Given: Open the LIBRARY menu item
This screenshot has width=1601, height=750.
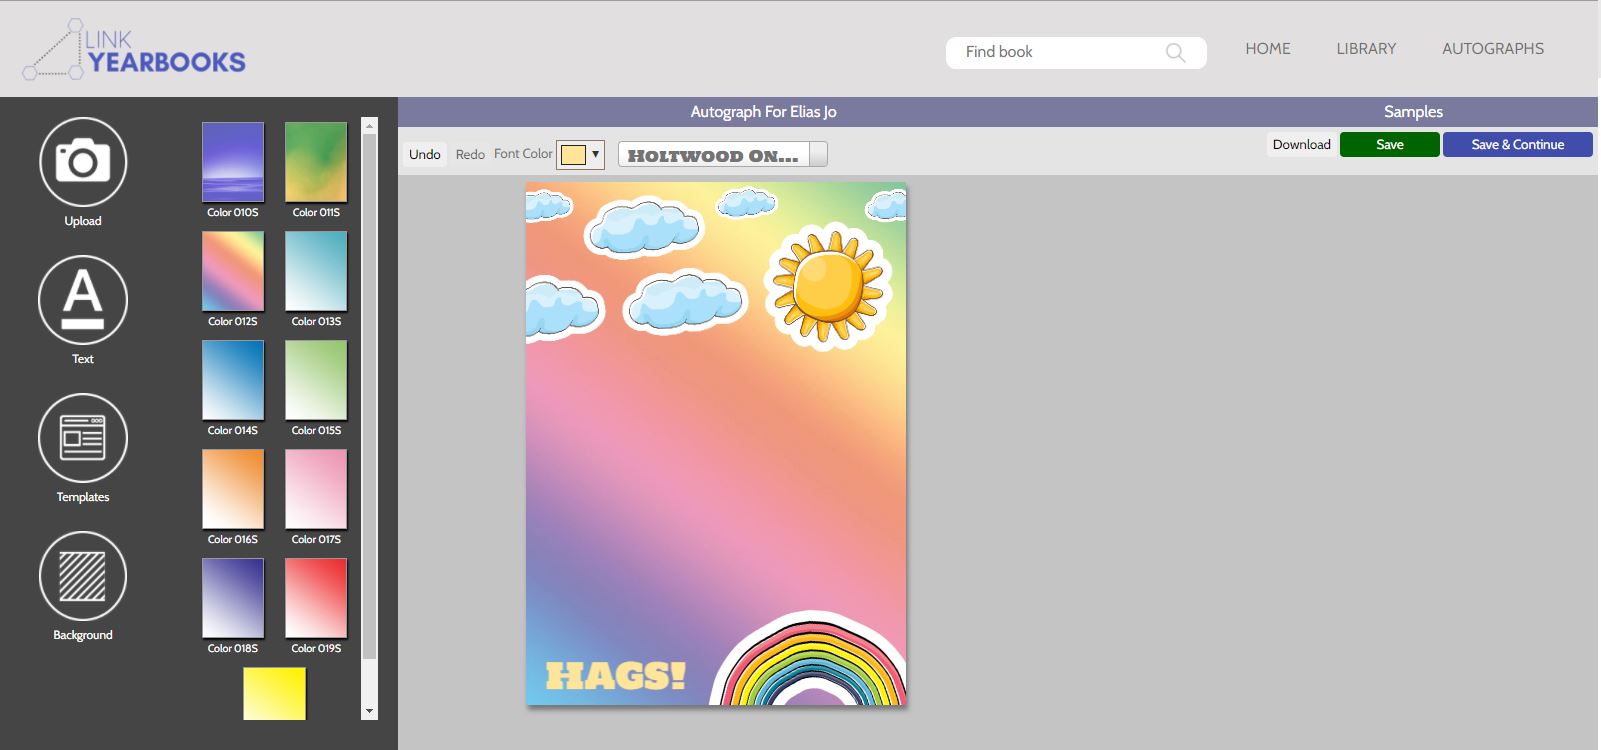Looking at the screenshot, I should pos(1366,49).
